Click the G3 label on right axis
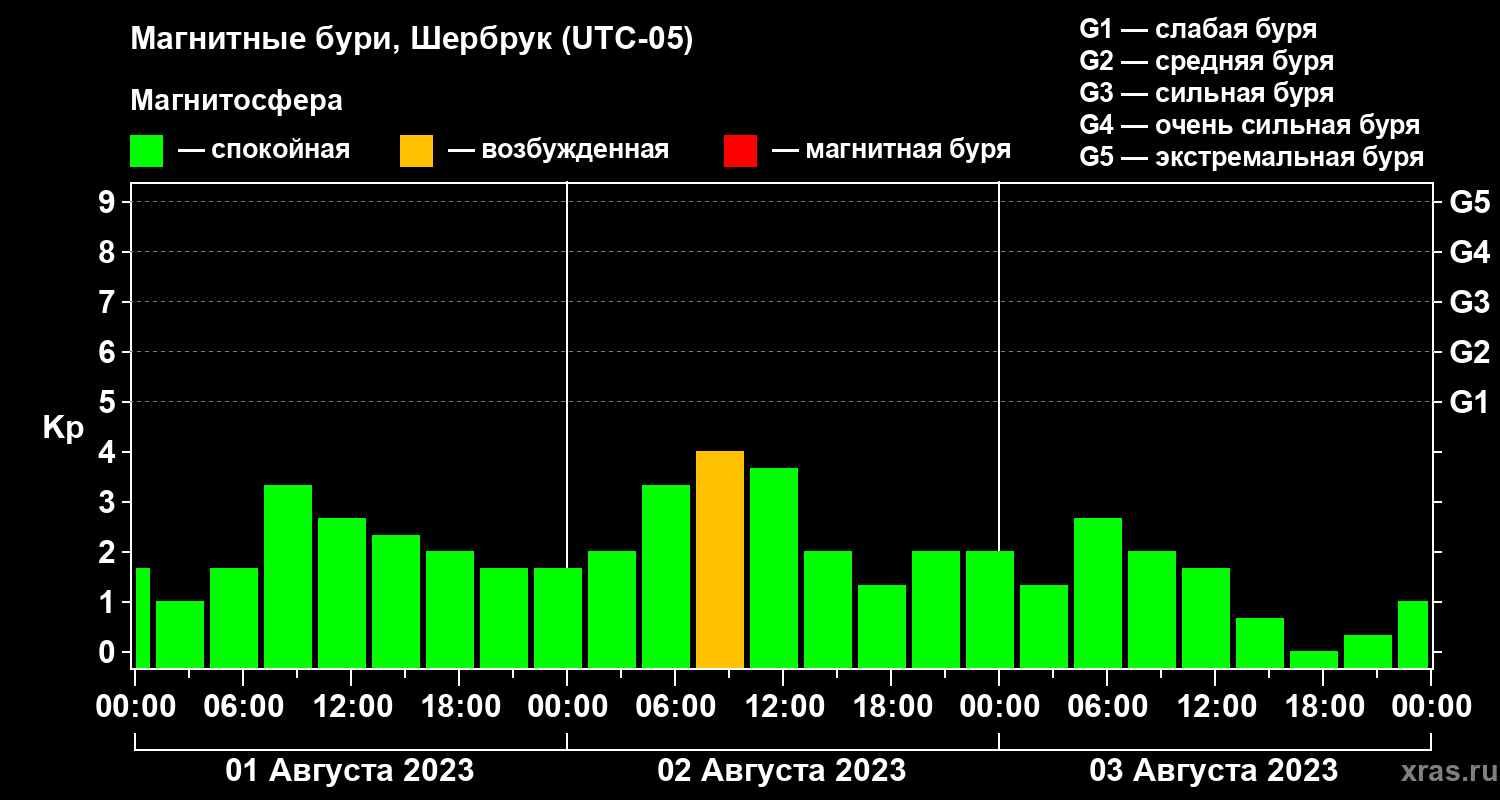 [1469, 302]
